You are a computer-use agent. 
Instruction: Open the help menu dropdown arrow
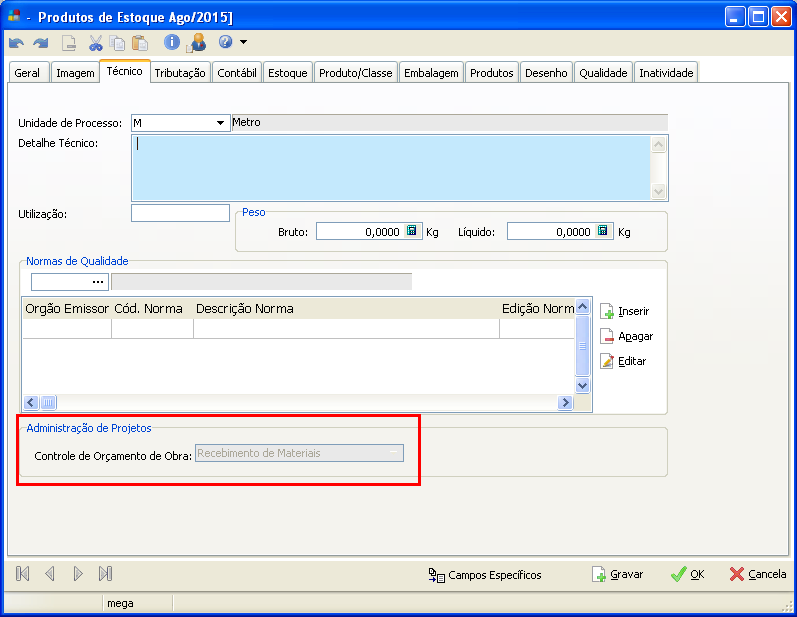pyautogui.click(x=243, y=43)
